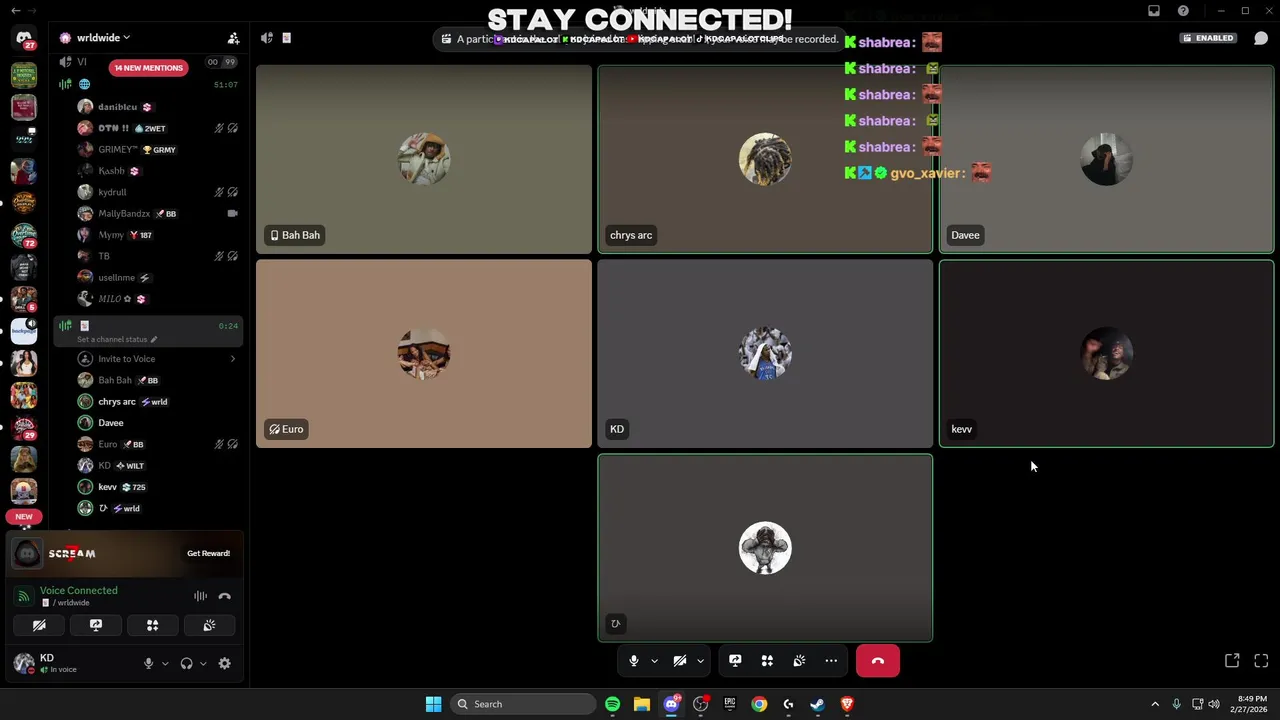Viewport: 1280px width, 720px height.
Task: Turn on camera in the sidebar voice panel
Action: 39,625
